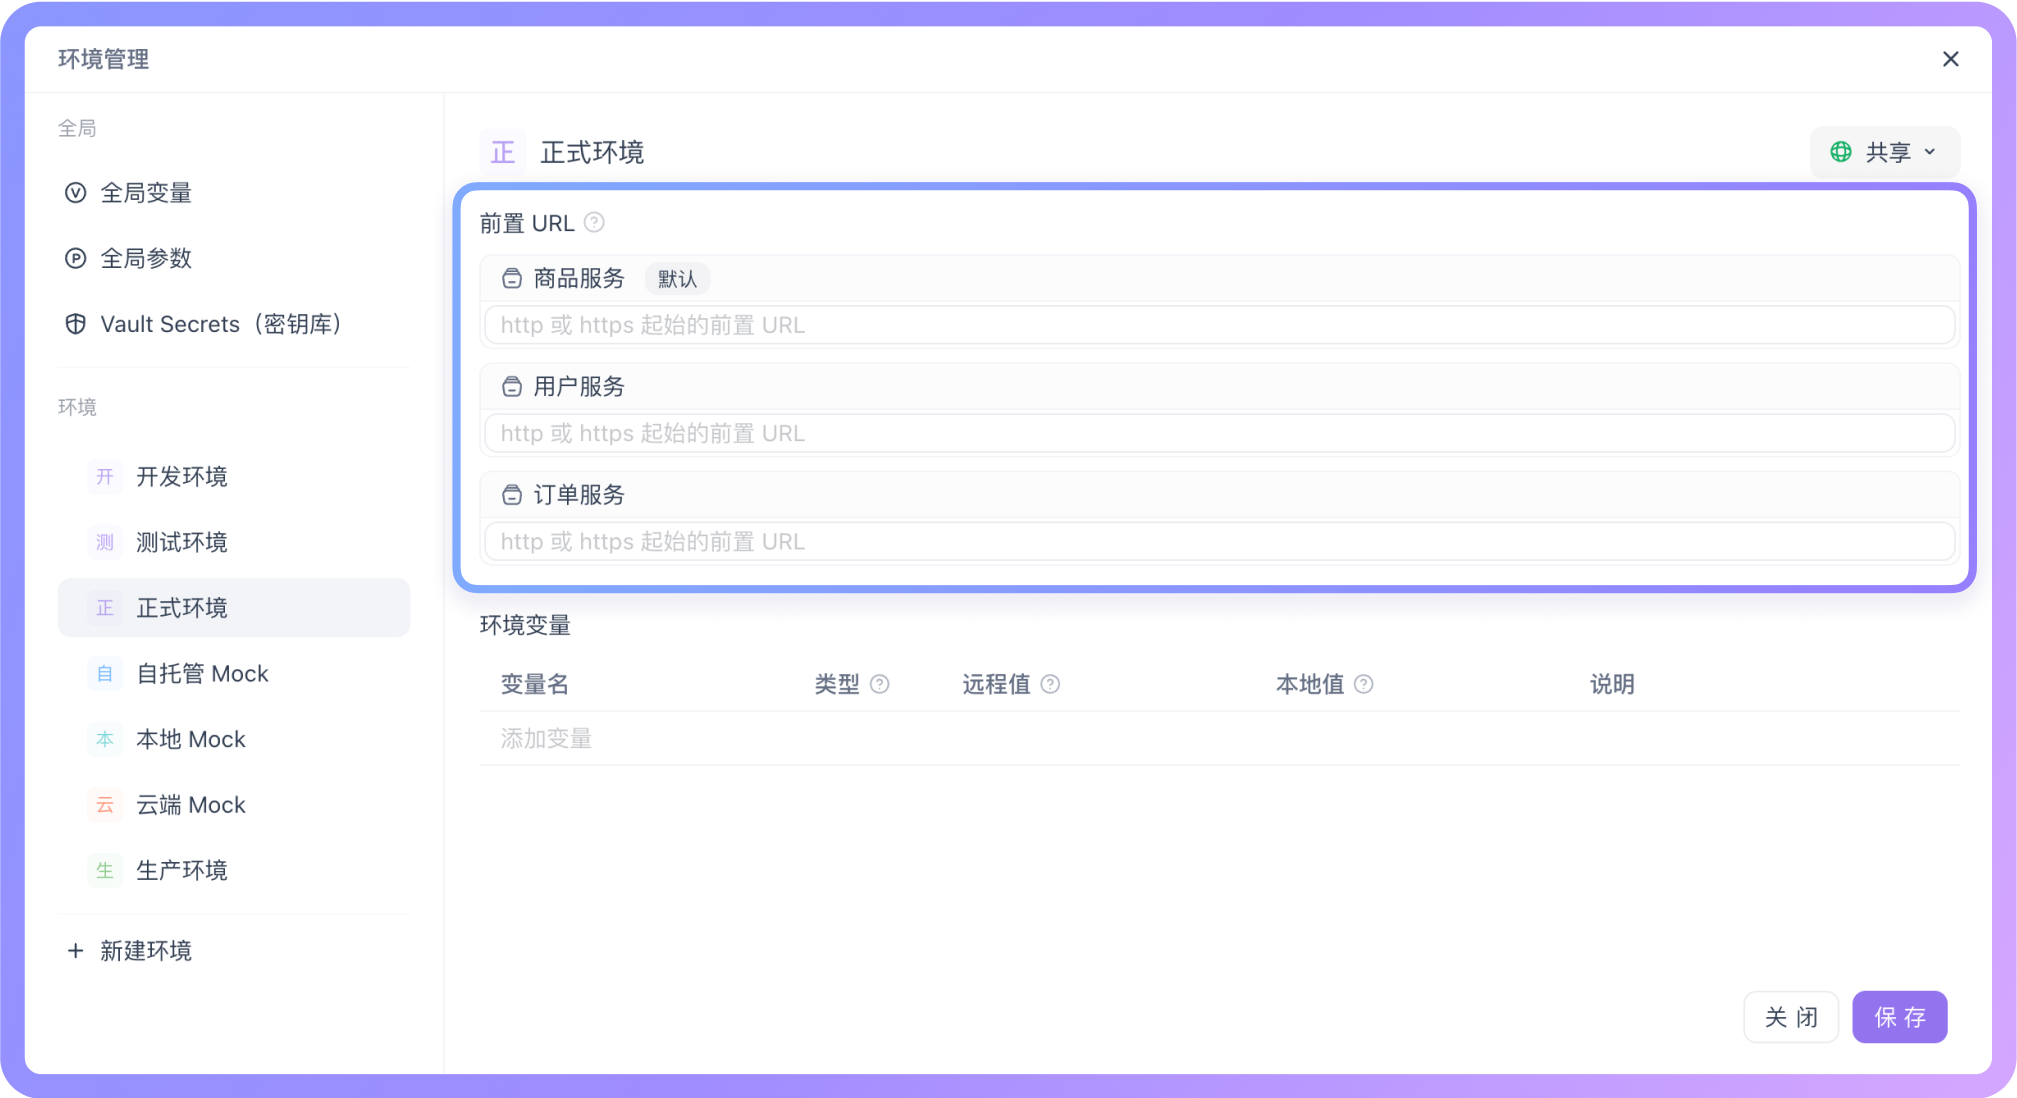
Task: Click the 正式环境 title text
Action: pyautogui.click(x=592, y=152)
